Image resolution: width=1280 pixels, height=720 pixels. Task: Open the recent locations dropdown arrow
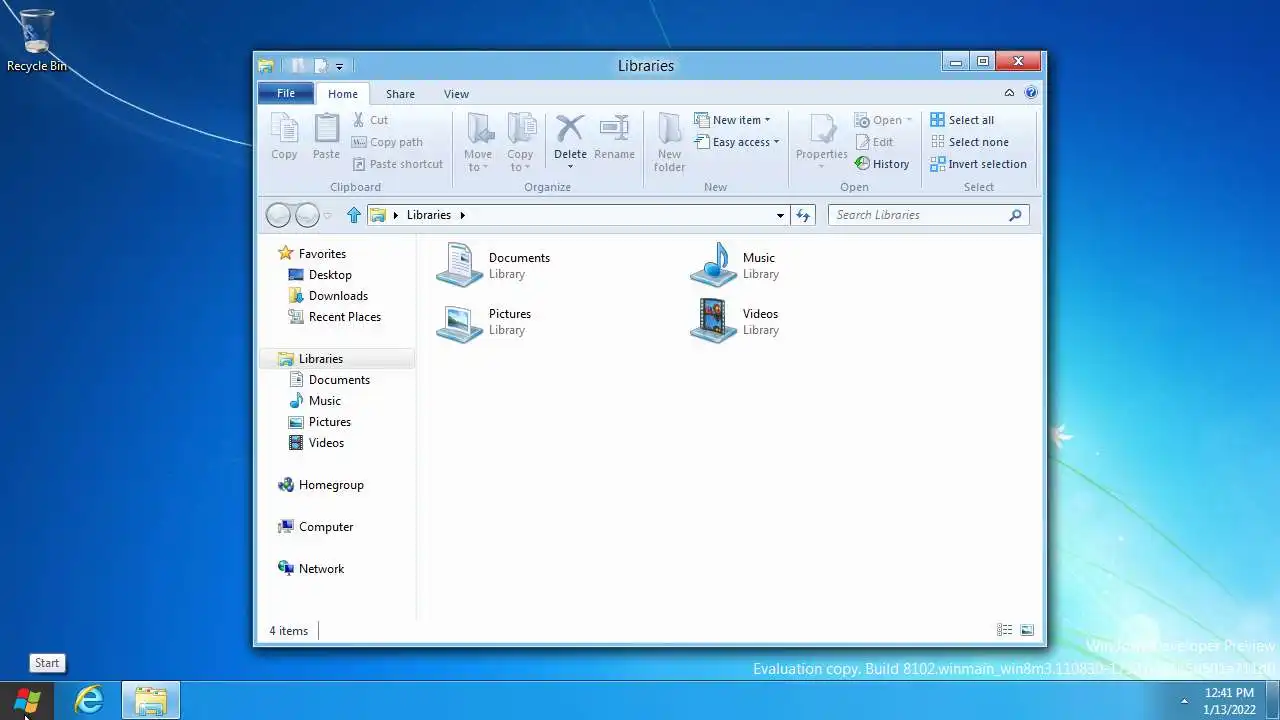[327, 216]
